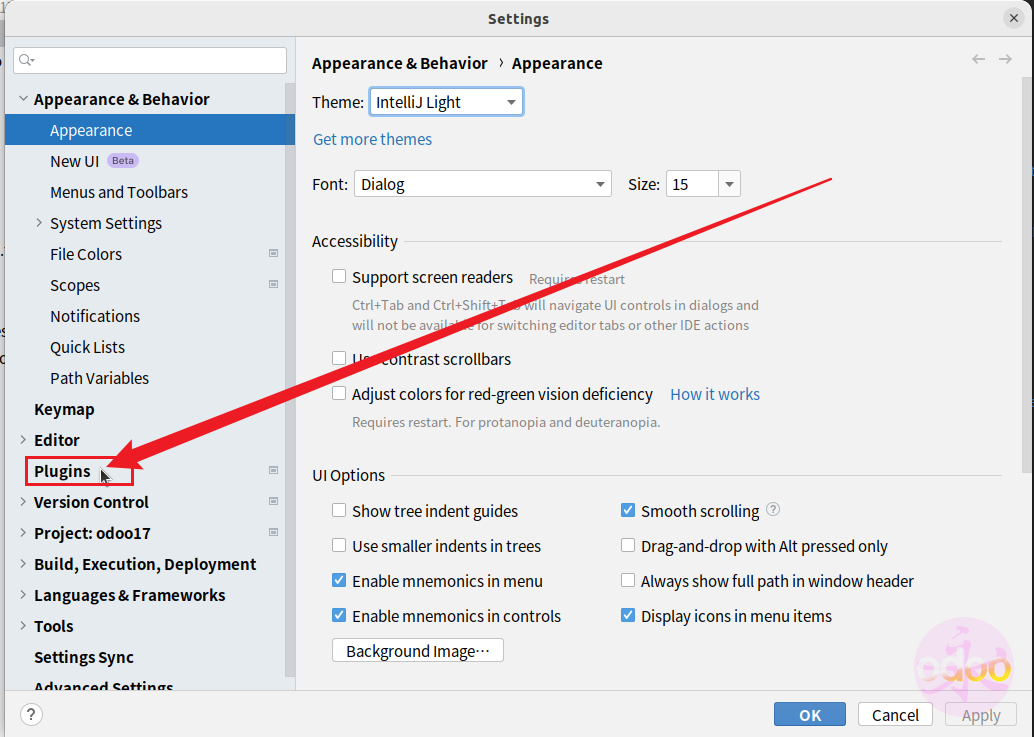Expand the Version Control section
1034x737 pixels.
point(23,502)
